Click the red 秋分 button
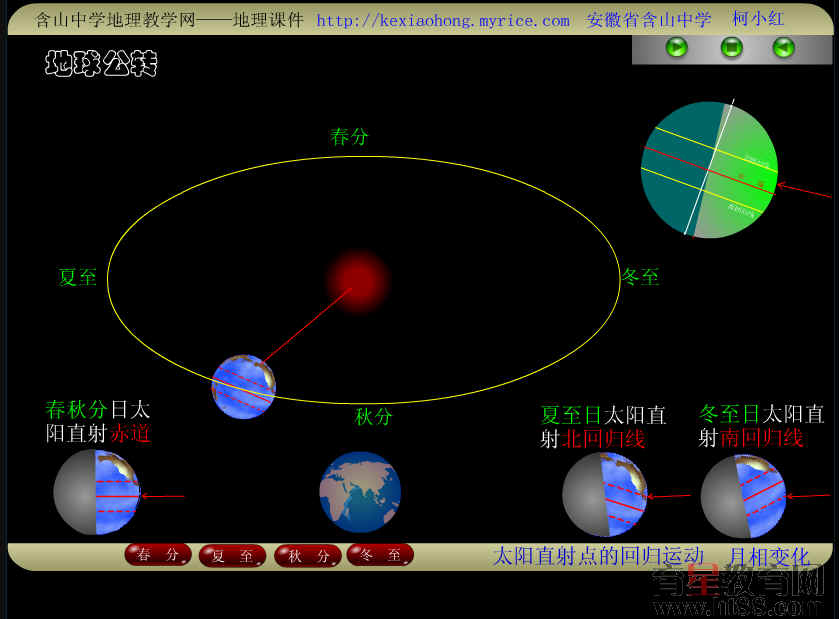Screen dimensions: 839x619 click(x=307, y=556)
